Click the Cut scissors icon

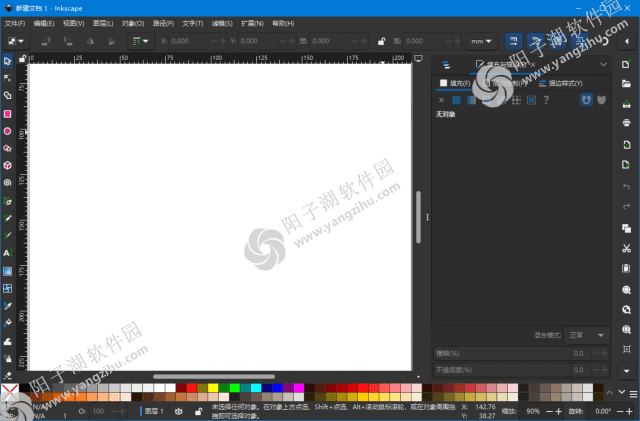(x=626, y=248)
